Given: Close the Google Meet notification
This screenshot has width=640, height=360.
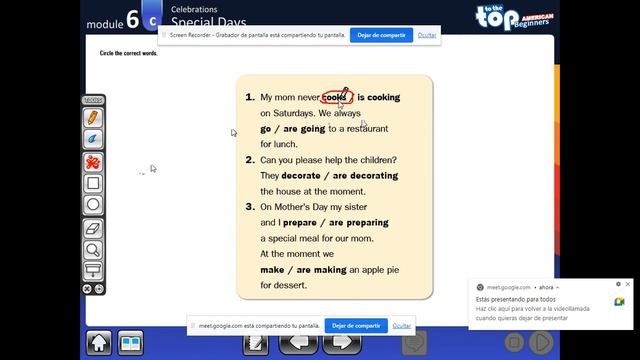Looking at the screenshot, I should pos(628,284).
